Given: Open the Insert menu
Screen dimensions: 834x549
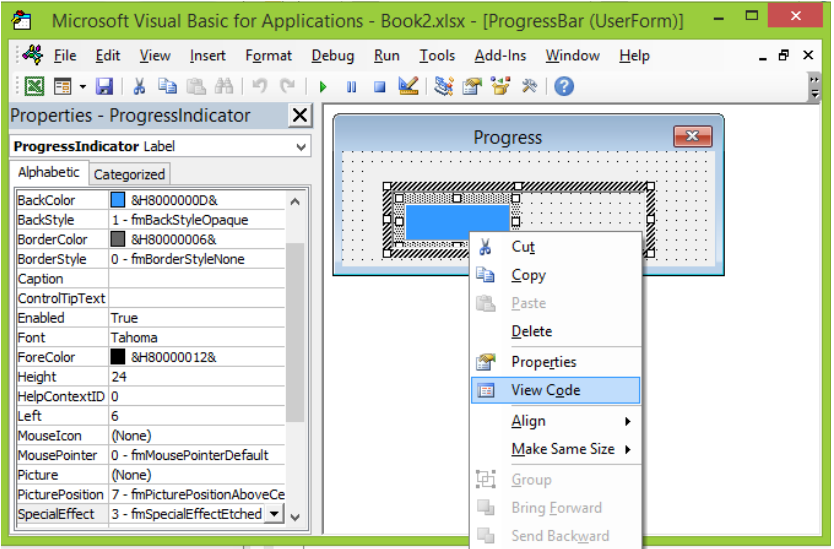Looking at the screenshot, I should (207, 55).
